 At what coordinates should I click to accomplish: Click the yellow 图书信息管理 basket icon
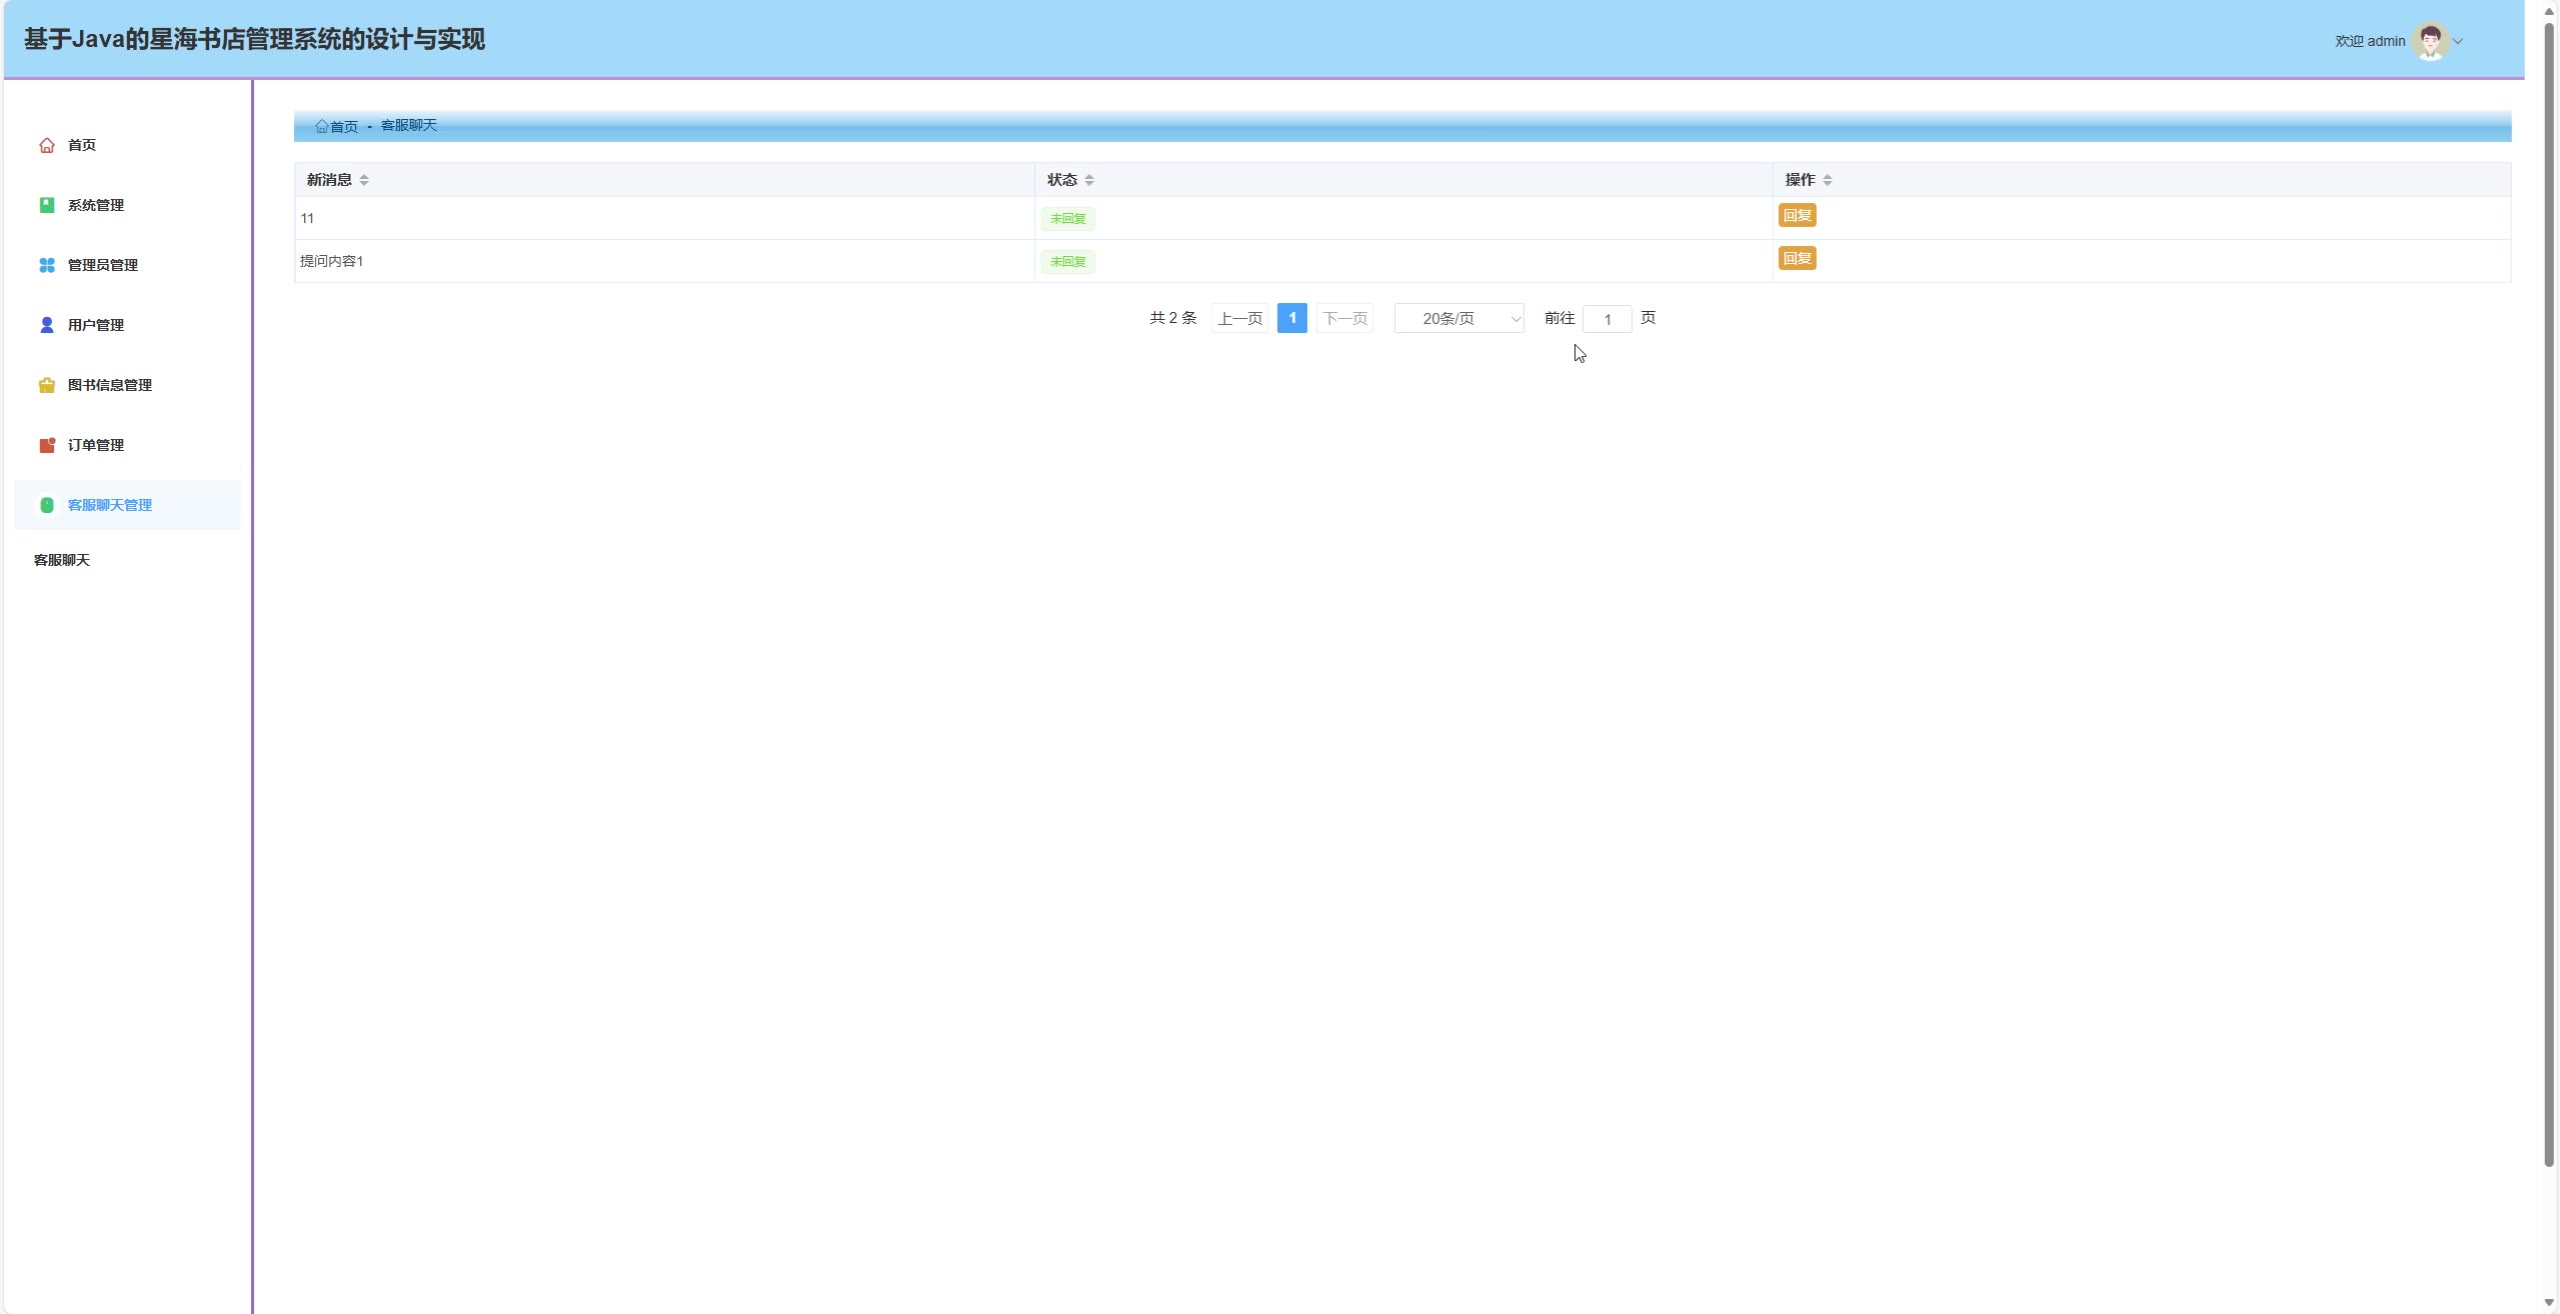click(47, 385)
